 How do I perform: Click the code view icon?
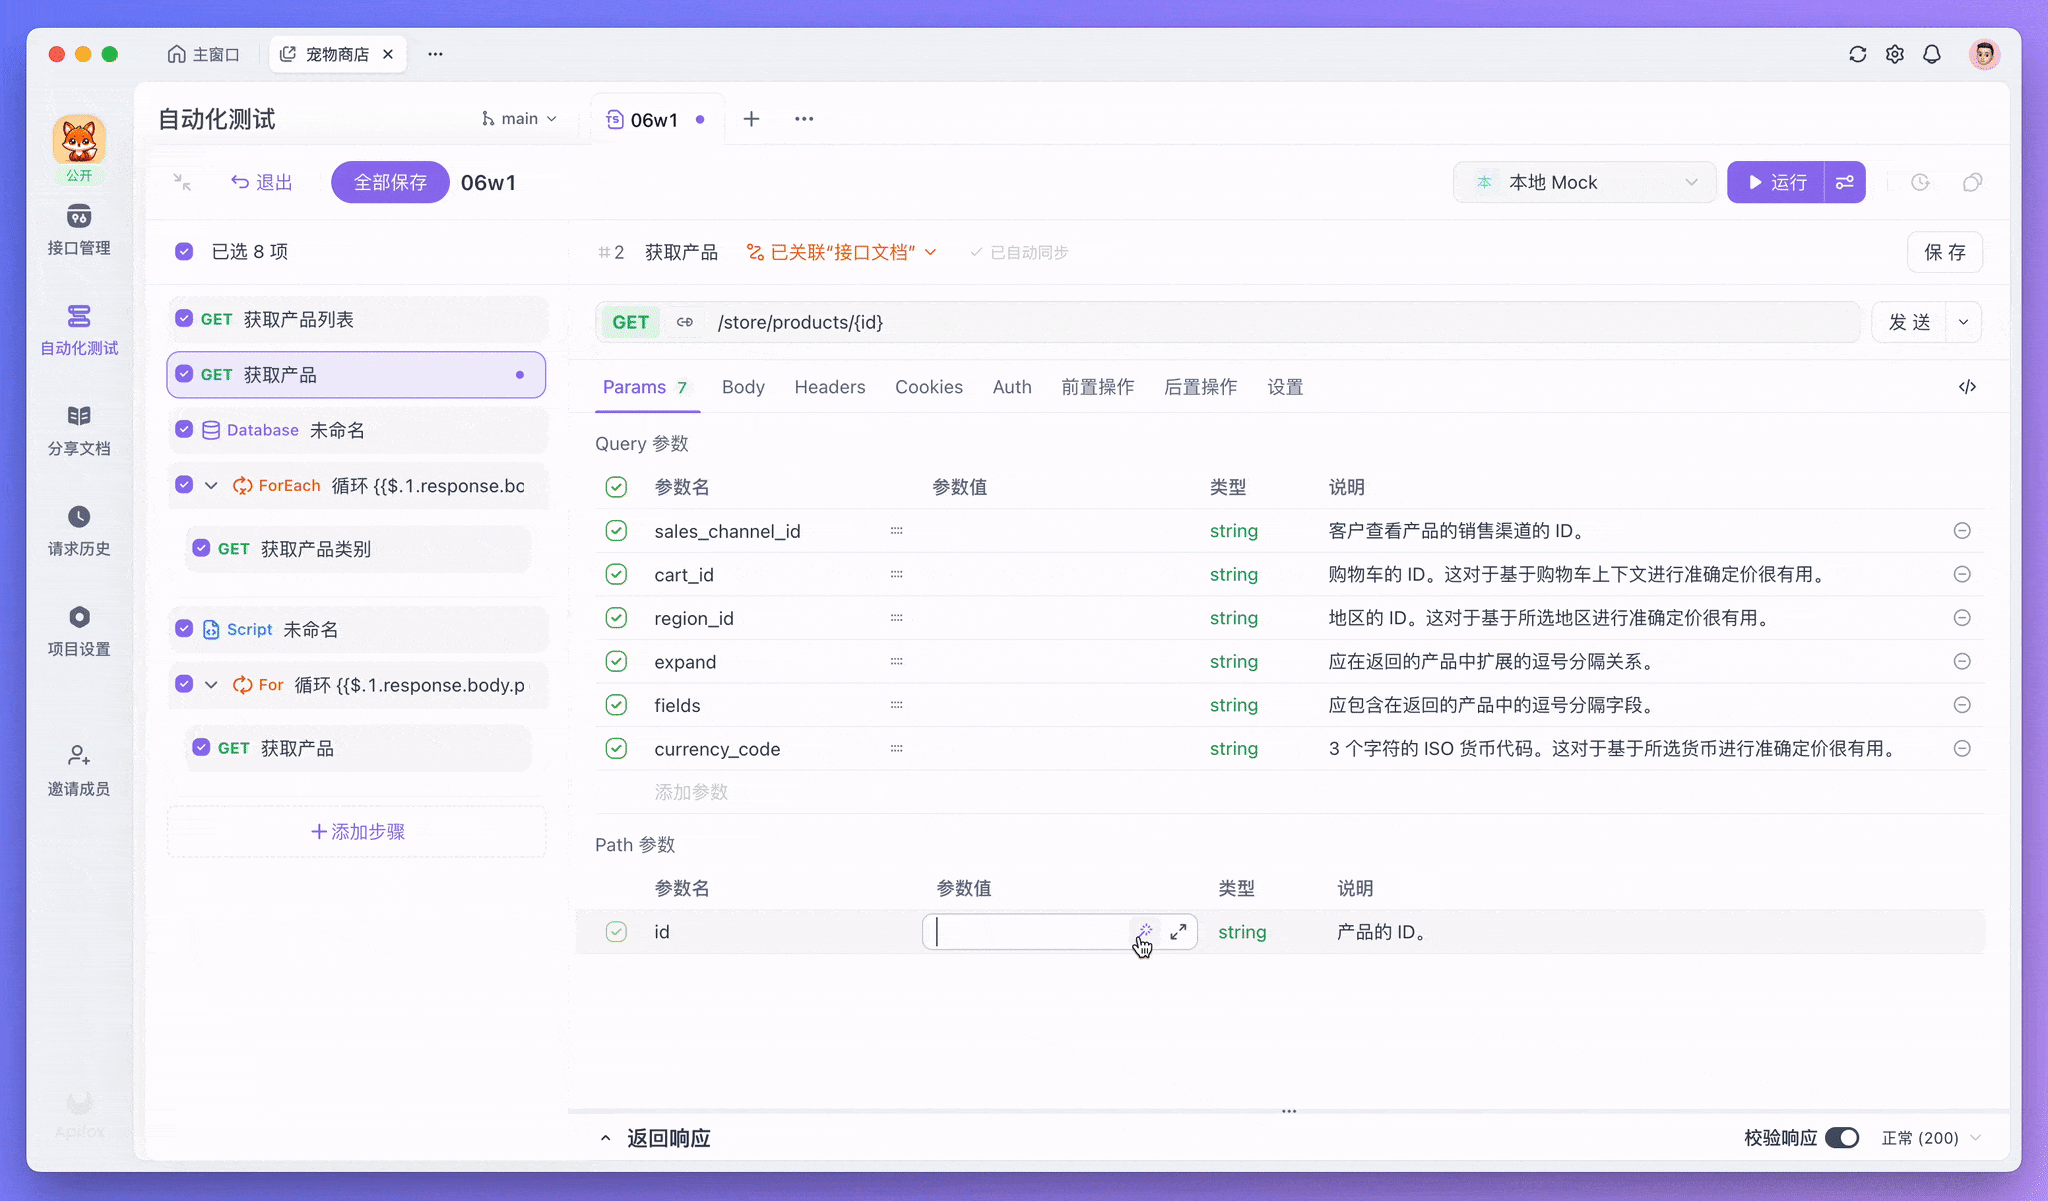(x=1967, y=387)
